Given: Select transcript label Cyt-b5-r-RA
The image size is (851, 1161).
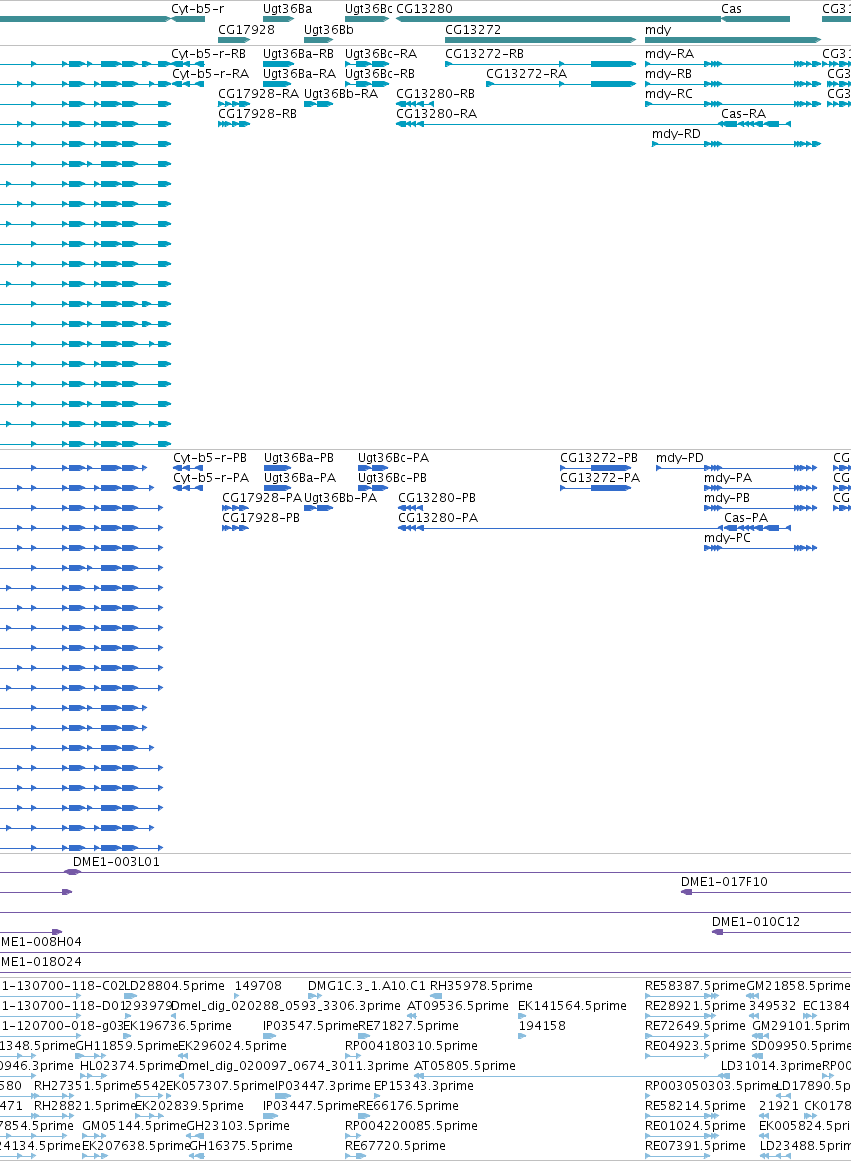Looking at the screenshot, I should point(210,74).
